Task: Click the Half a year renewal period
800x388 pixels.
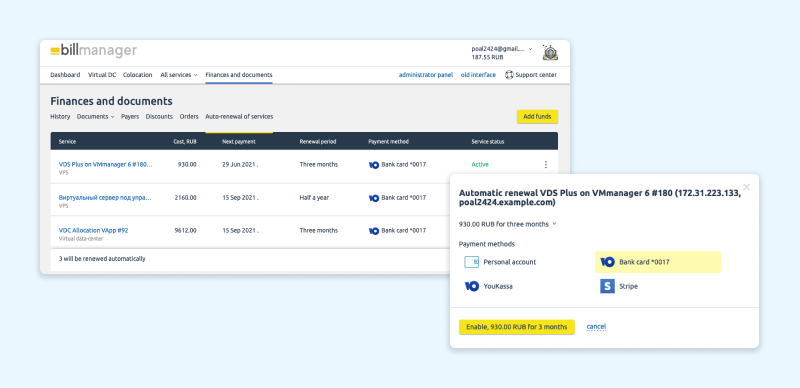Action: click(315, 198)
